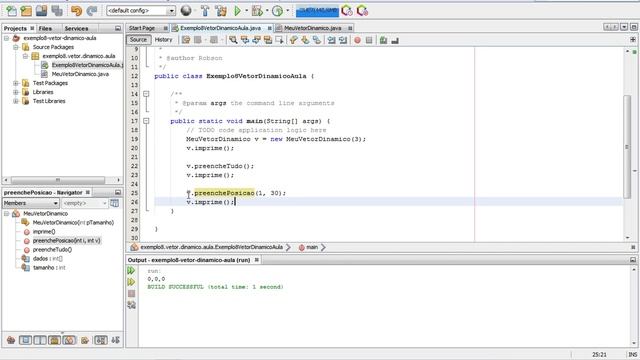
Task: Click the Next Bookmark icon
Action: tap(305, 40)
